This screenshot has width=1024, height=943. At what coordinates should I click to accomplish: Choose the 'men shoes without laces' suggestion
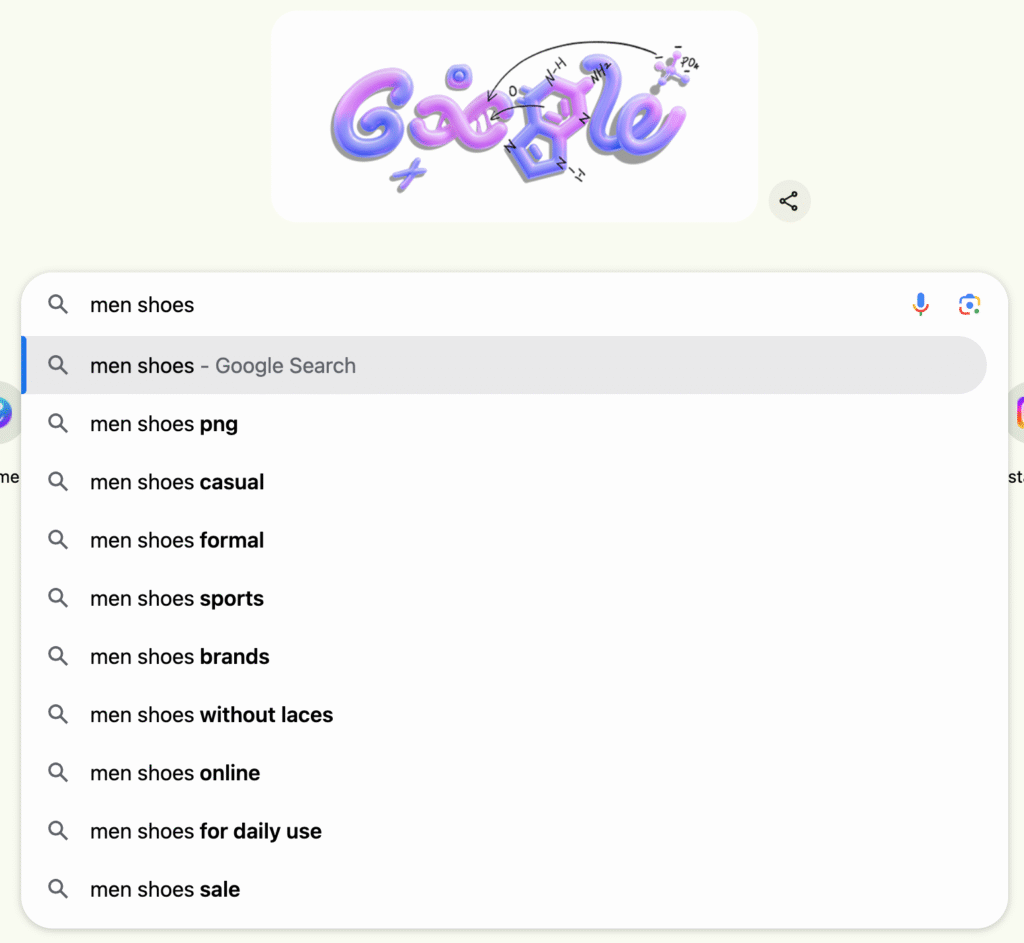tap(211, 714)
